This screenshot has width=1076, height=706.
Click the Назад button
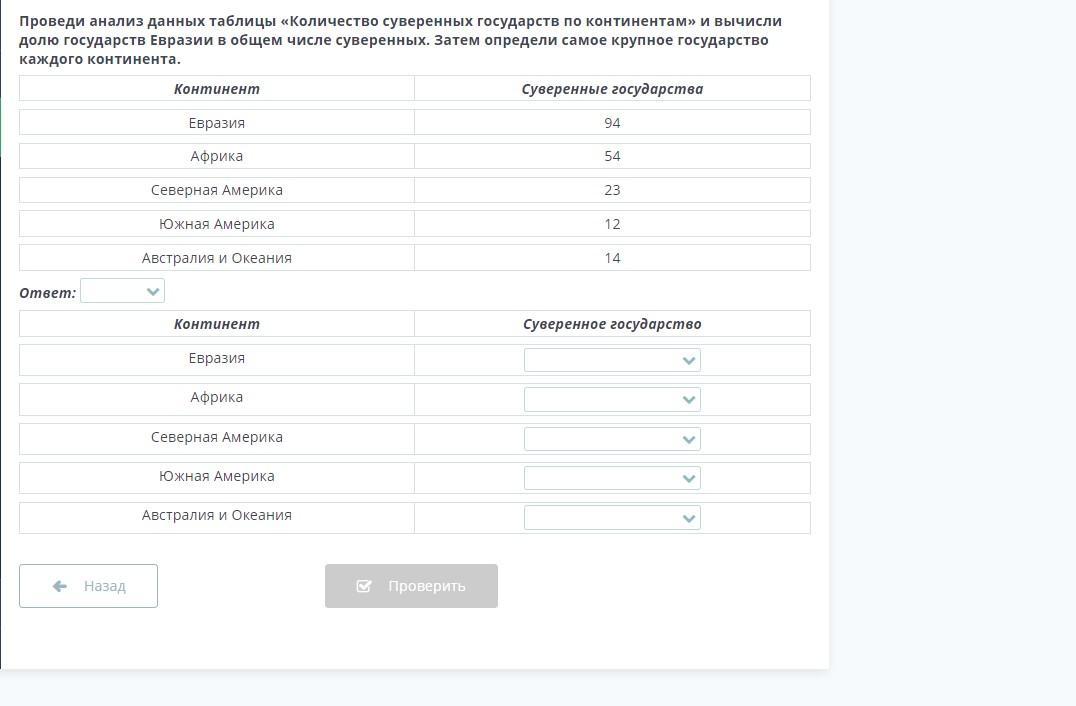coord(89,586)
